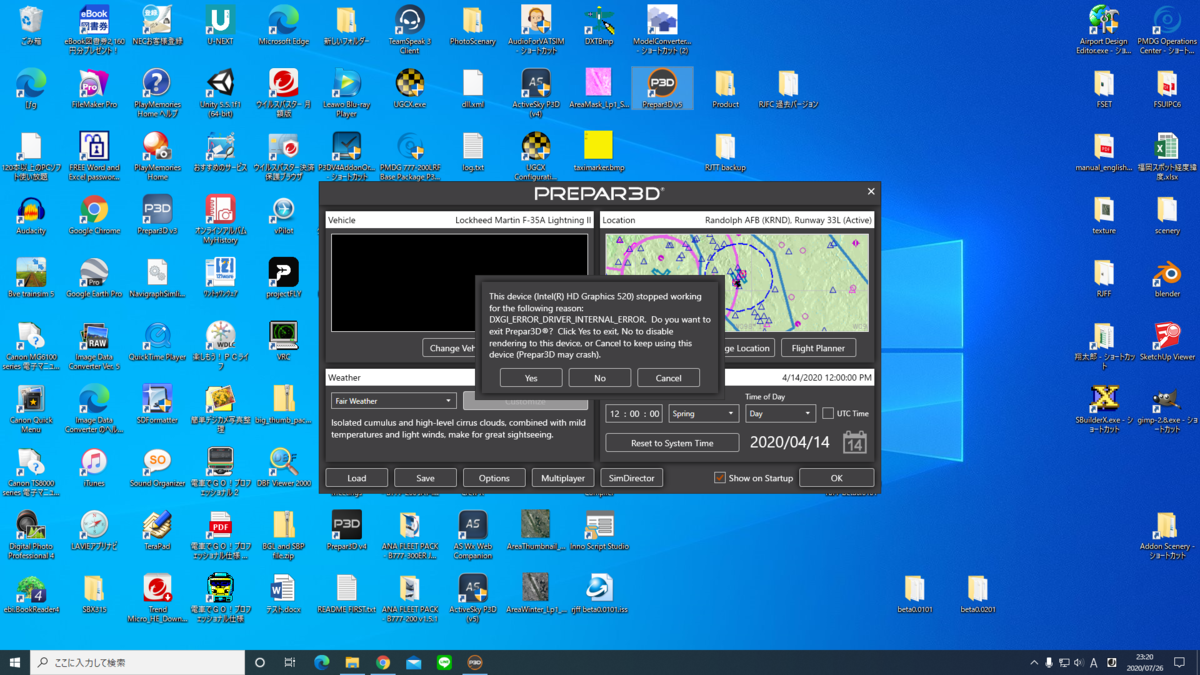This screenshot has height=675, width=1200.
Task: Click Reset to System Time button
Action: [x=672, y=443]
